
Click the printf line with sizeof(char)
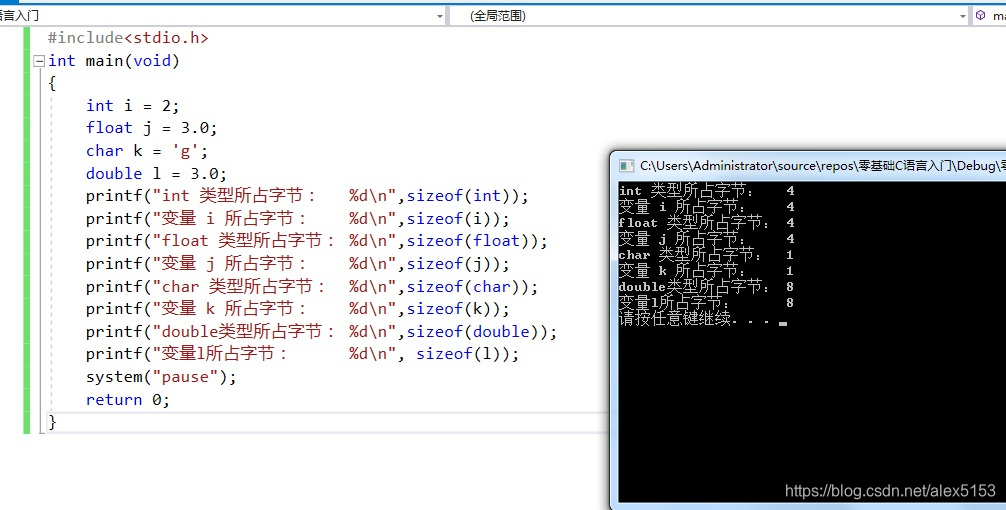tap(312, 286)
